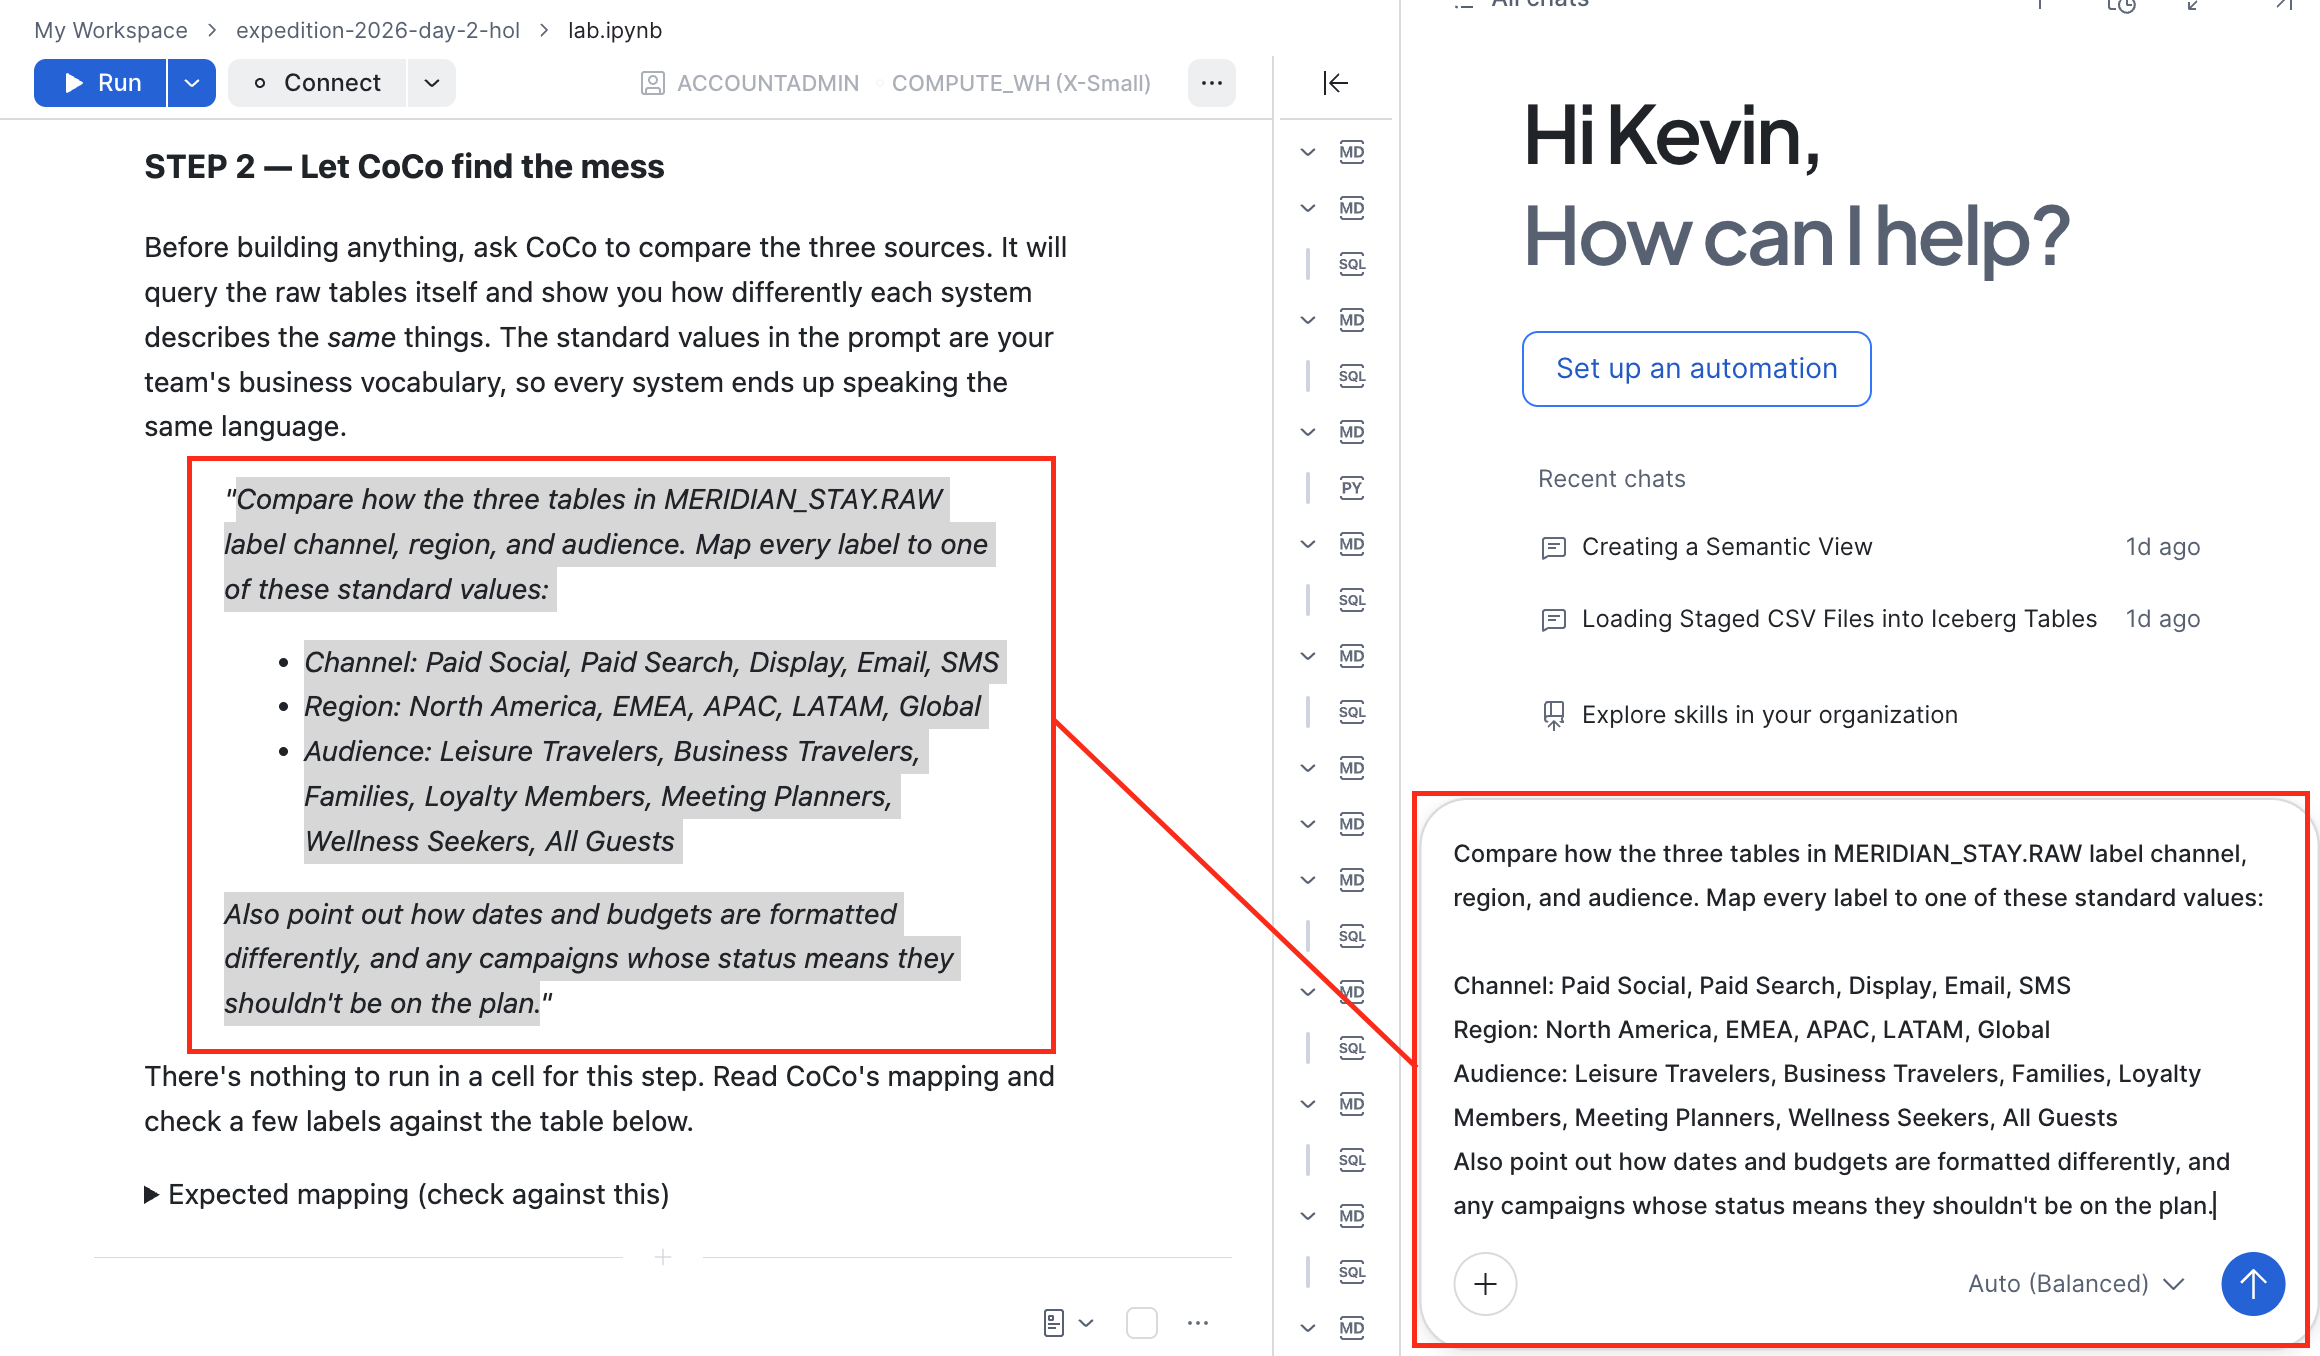Open the Creating a Semantic View chat

pos(1727,547)
